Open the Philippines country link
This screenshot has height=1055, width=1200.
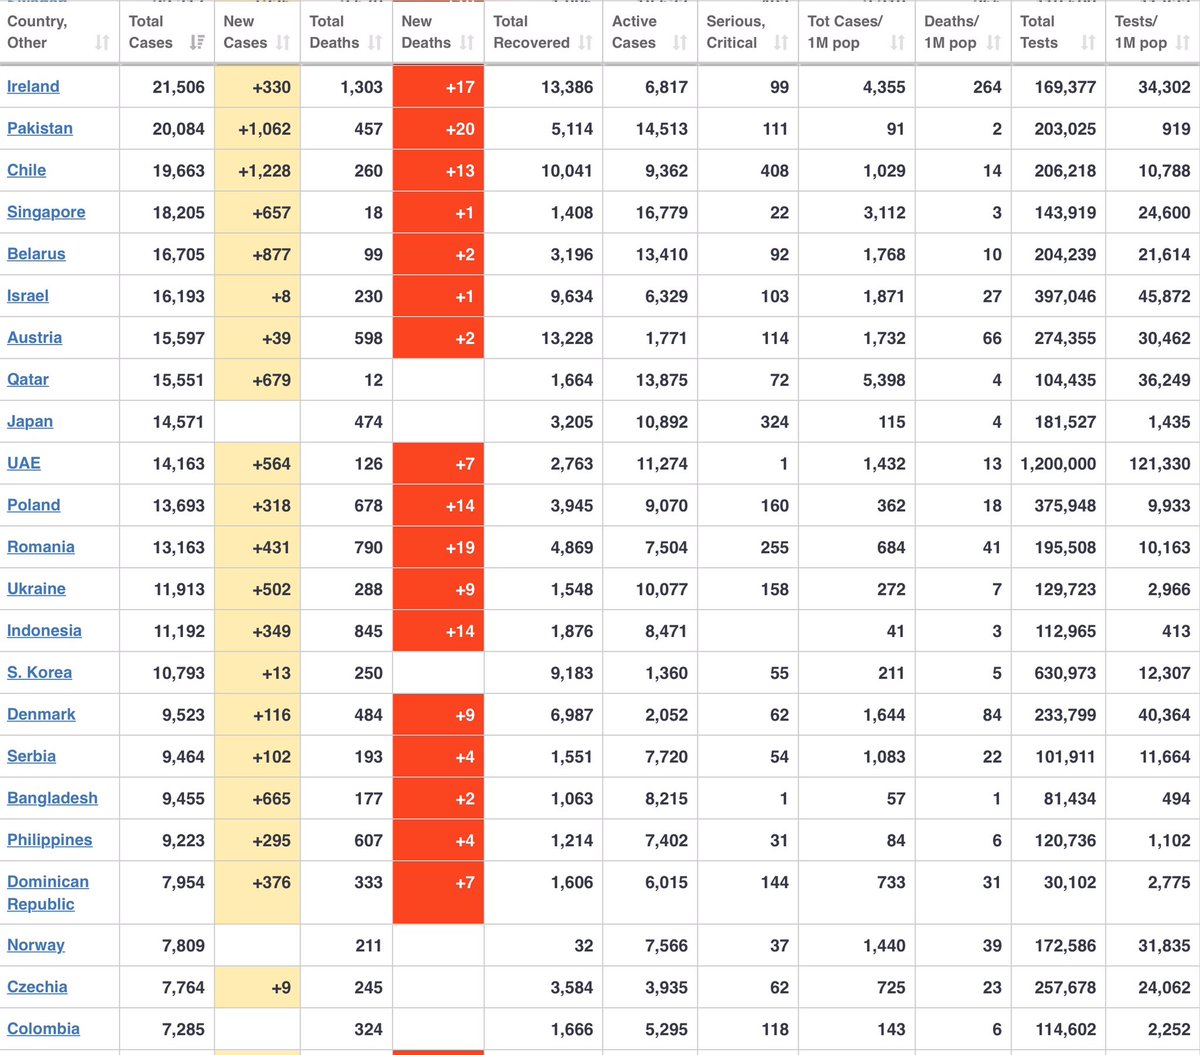(x=49, y=841)
